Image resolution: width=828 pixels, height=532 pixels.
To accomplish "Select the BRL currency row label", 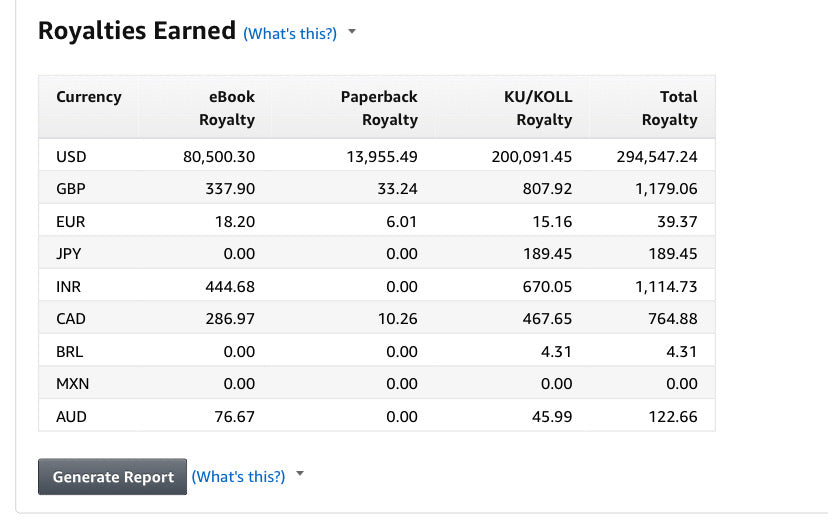I will [70, 351].
